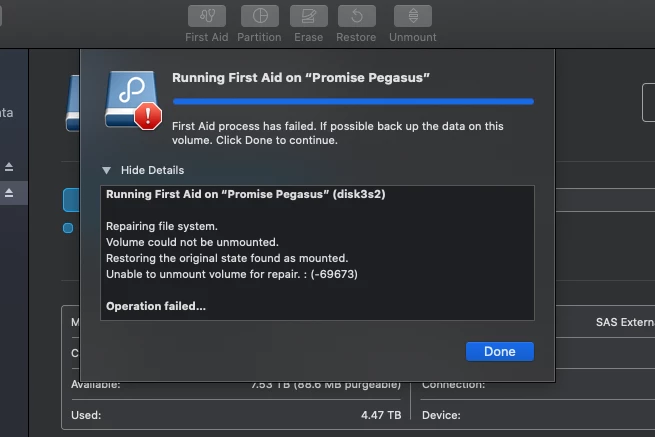Click the "Repairing file system." log line
This screenshot has width=655, height=437.
point(162,226)
